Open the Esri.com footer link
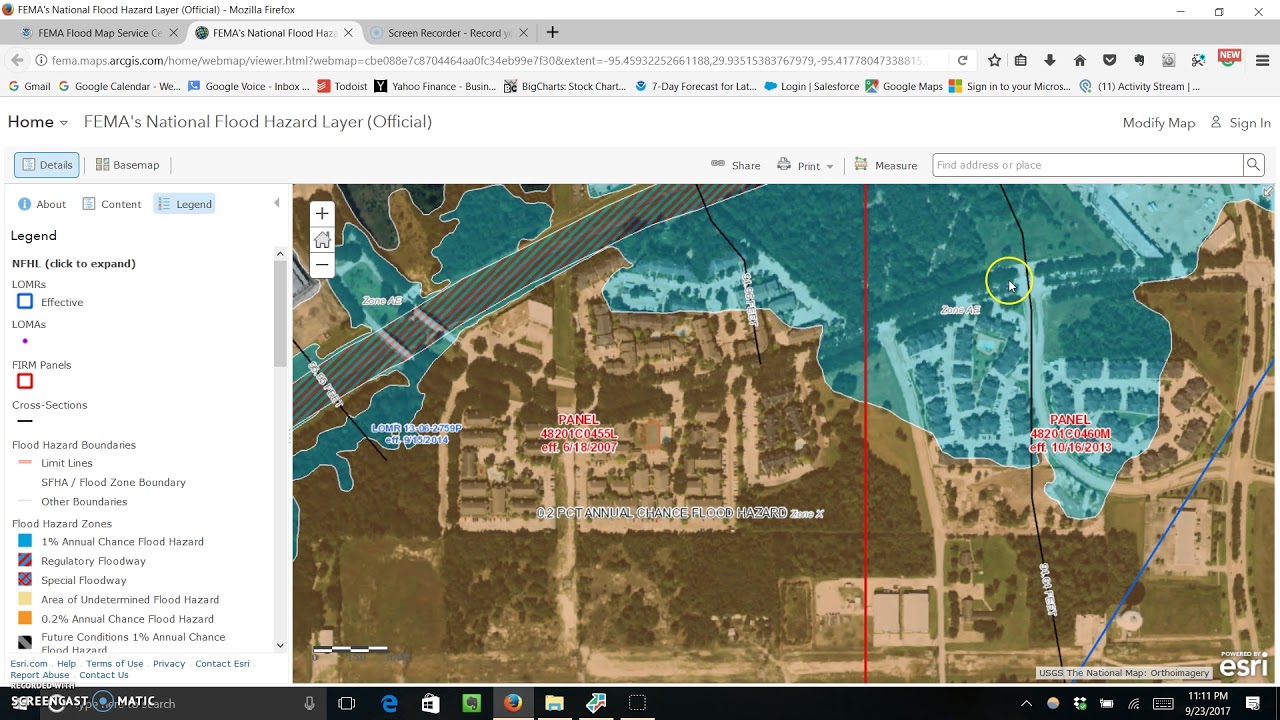 coord(29,664)
